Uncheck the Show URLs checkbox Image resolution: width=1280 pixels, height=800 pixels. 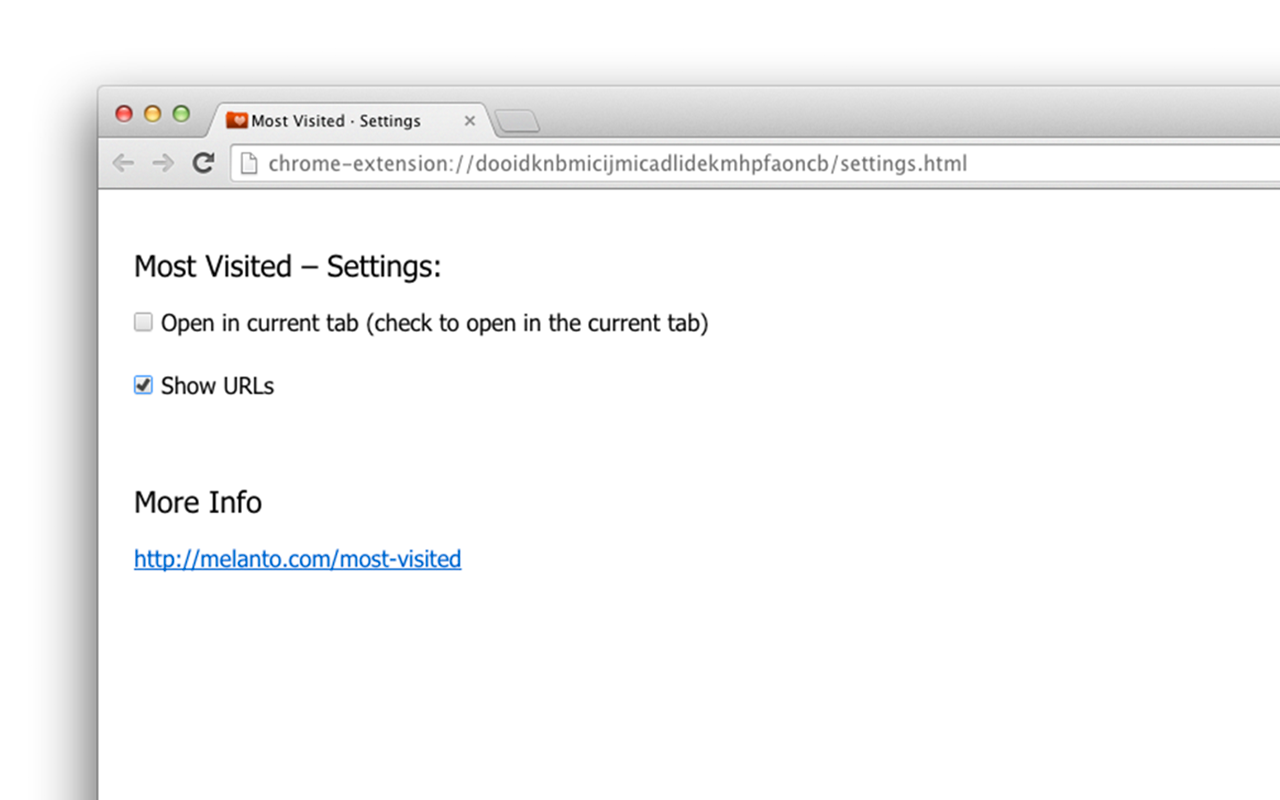tap(143, 385)
